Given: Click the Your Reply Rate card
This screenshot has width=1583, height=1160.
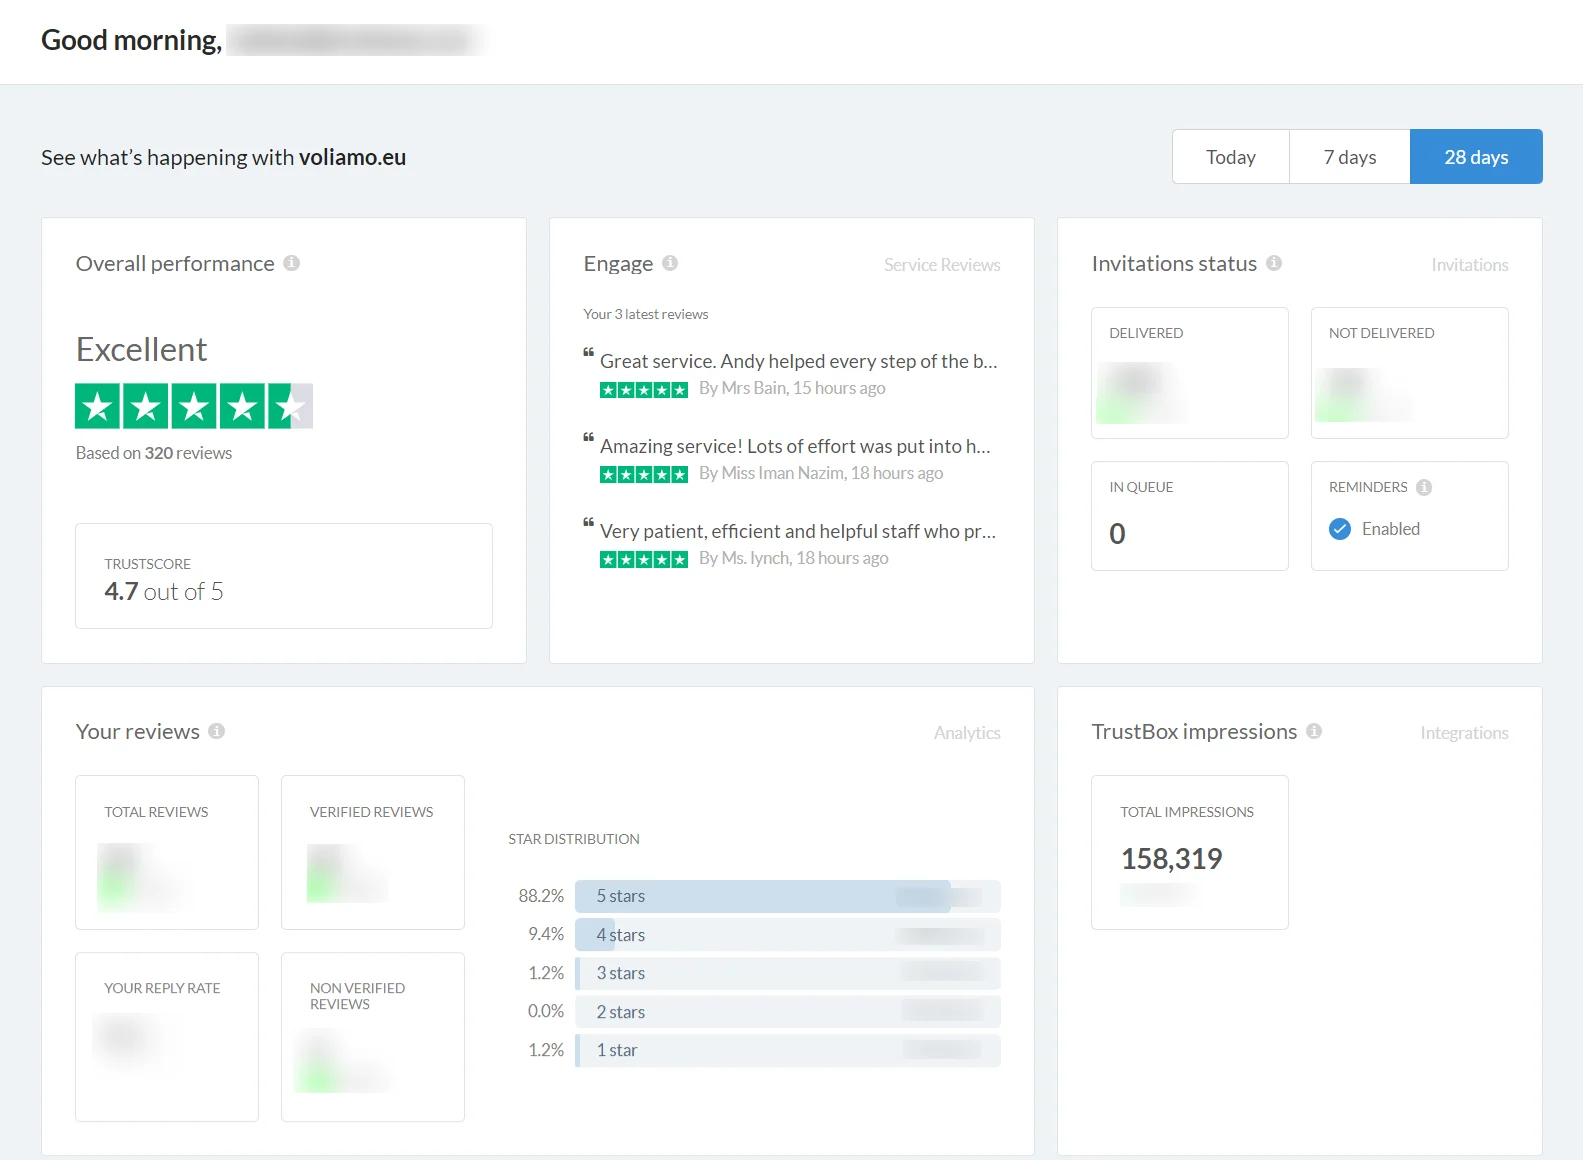Looking at the screenshot, I should click(x=167, y=1037).
